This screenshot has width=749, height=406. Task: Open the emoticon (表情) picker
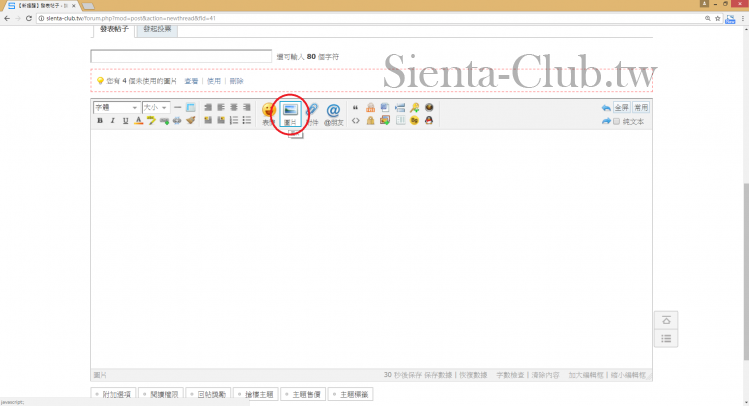pyautogui.click(x=269, y=111)
